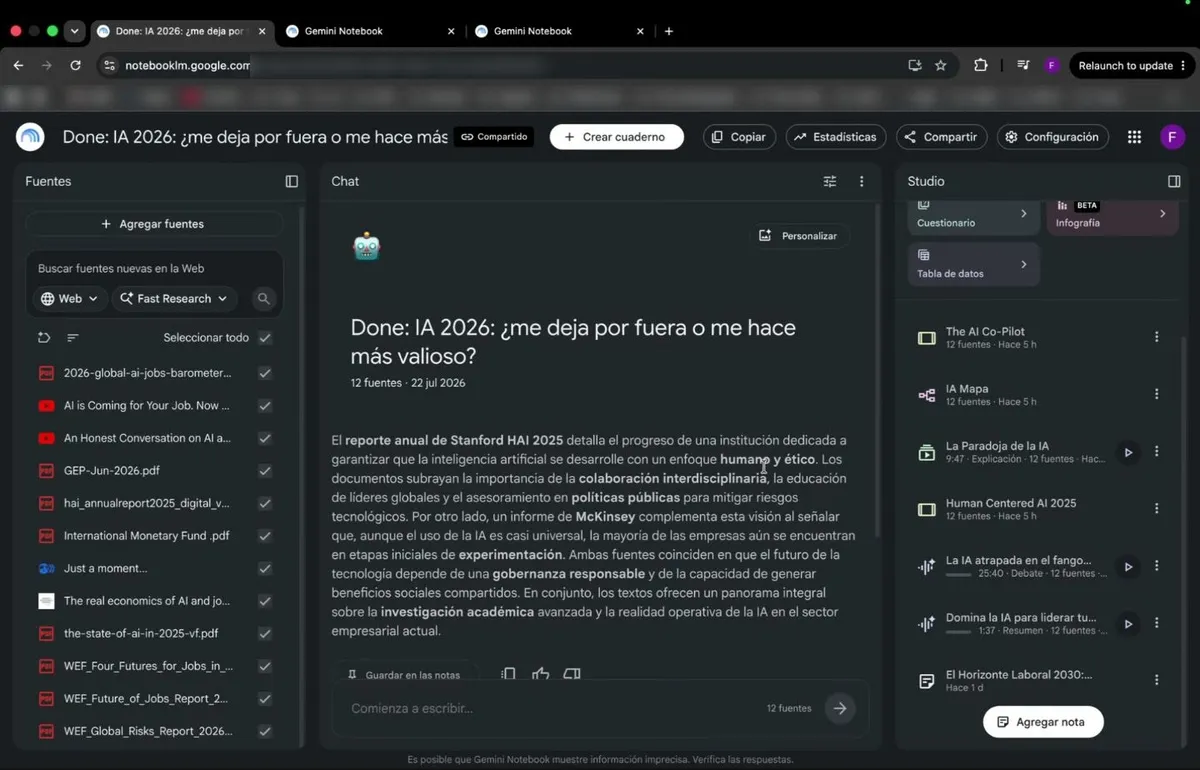Expand the Cuestionario card options
The image size is (1200, 770).
pos(1023,213)
